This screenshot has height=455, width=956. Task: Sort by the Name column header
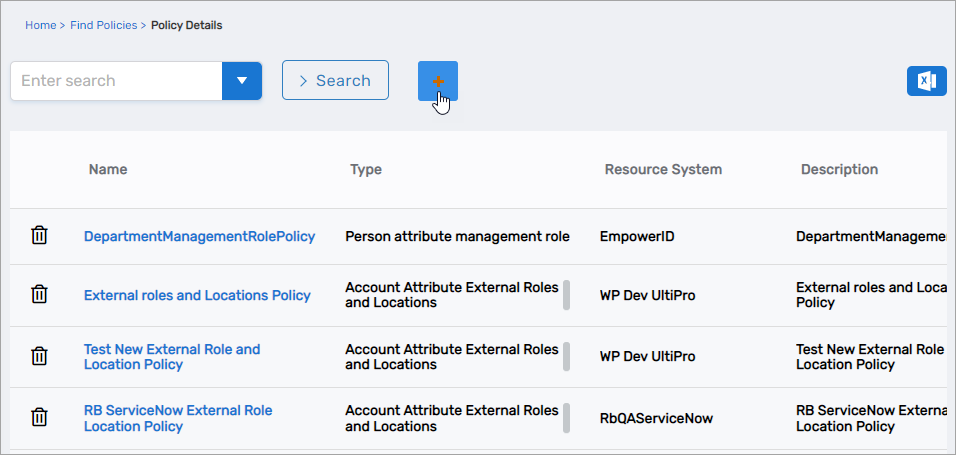tap(108, 170)
